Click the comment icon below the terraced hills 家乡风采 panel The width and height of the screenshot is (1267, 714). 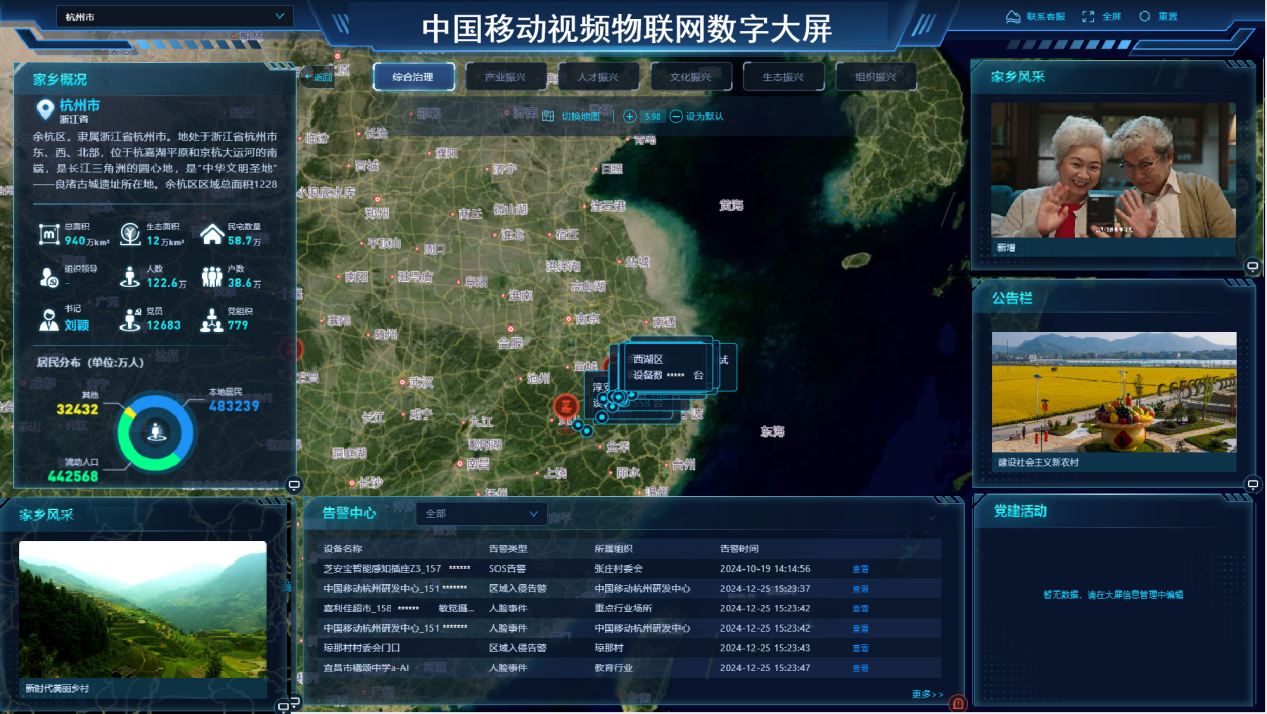pos(283,707)
